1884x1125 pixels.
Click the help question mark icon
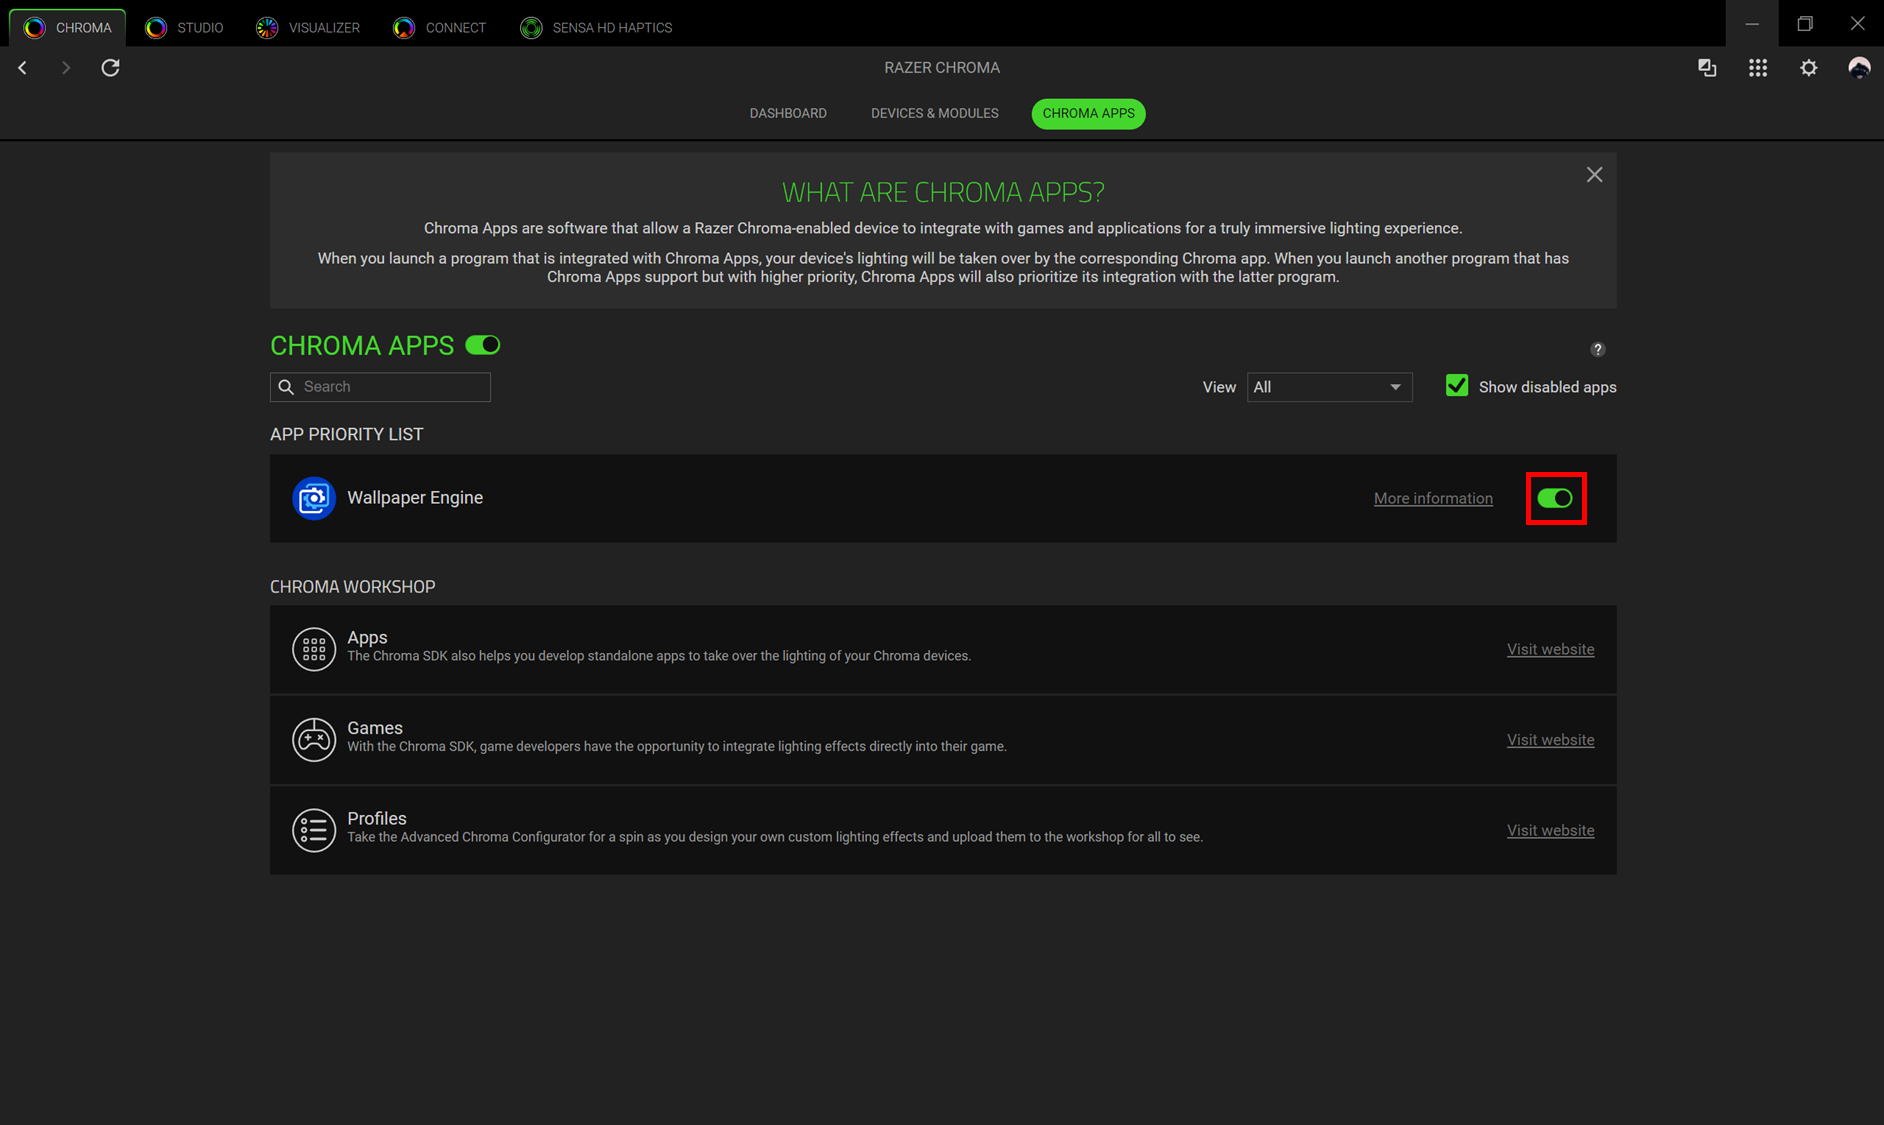click(x=1597, y=349)
